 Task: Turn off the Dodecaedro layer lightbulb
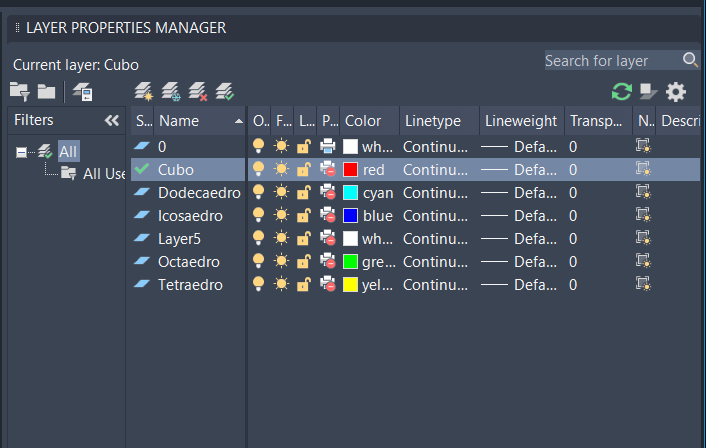(259, 192)
